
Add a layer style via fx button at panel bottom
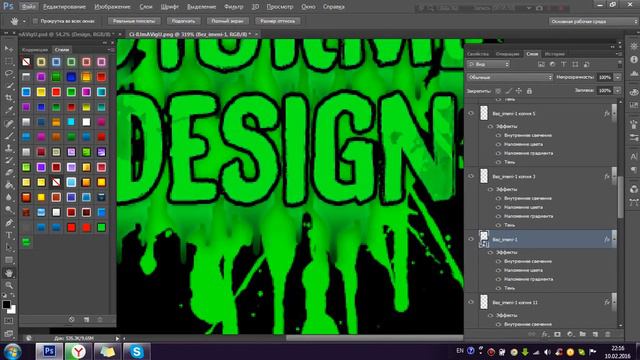pos(545,334)
